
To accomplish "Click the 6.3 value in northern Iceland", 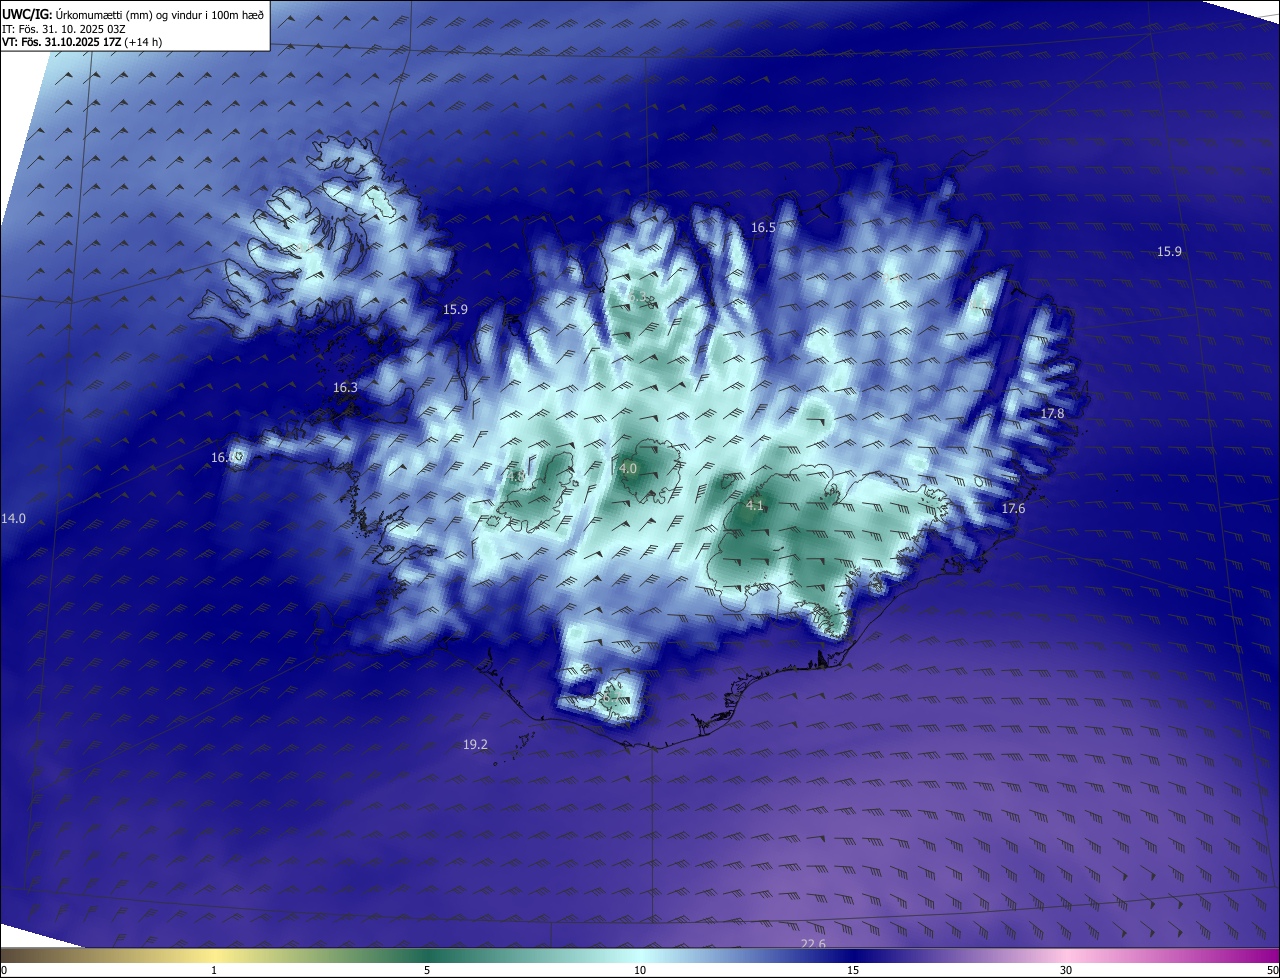I will click(x=637, y=297).
